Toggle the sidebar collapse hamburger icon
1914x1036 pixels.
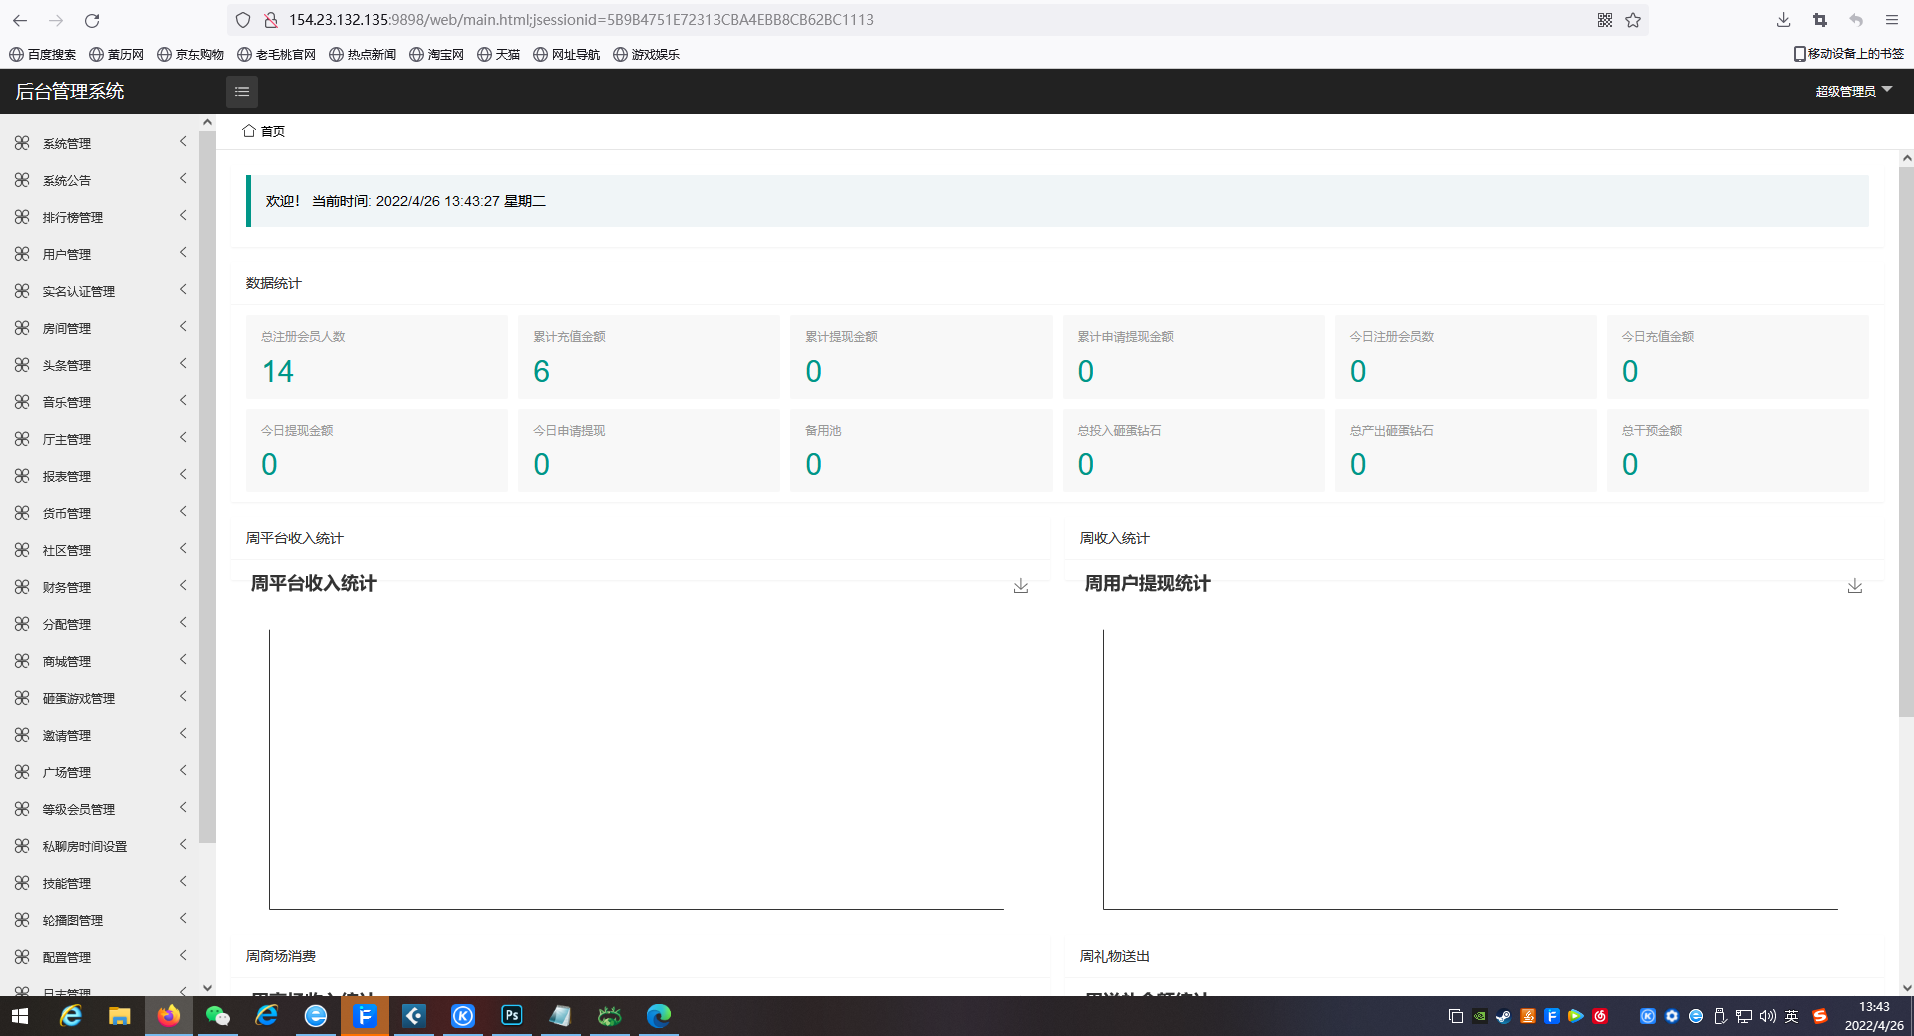click(x=241, y=92)
